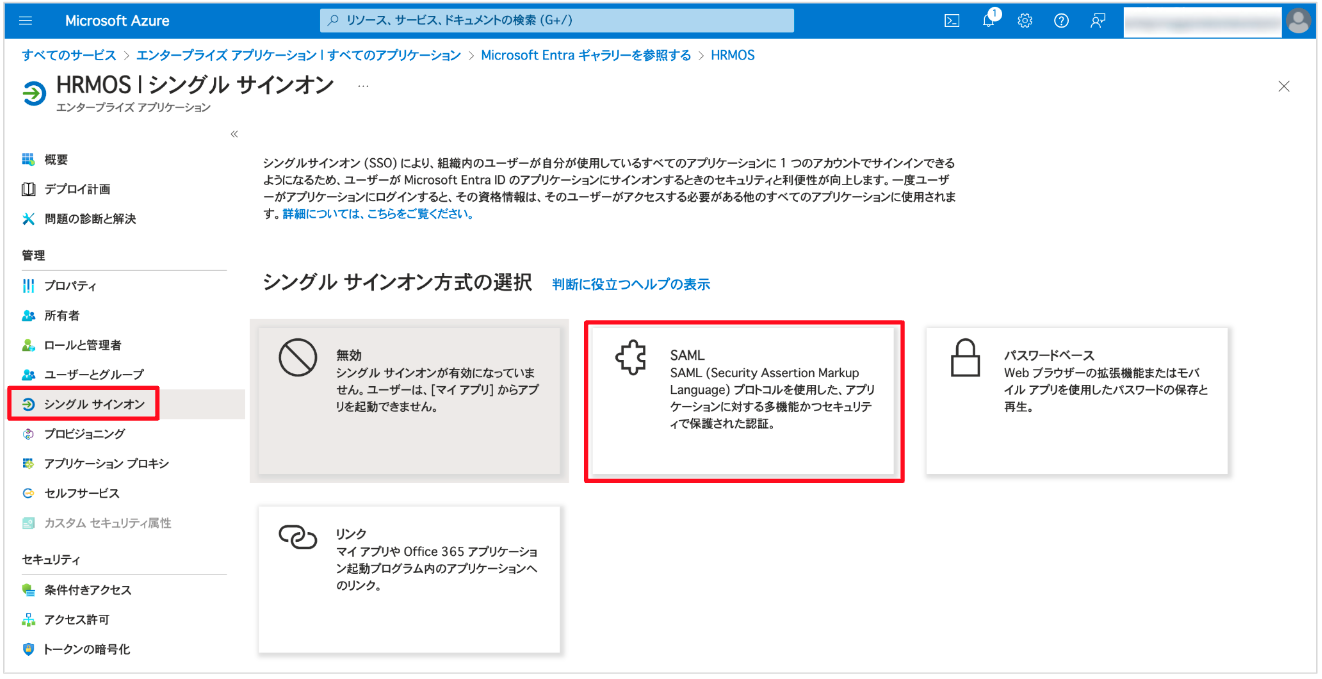Choose the 無効 method card
1322x679 pixels.
click(409, 401)
